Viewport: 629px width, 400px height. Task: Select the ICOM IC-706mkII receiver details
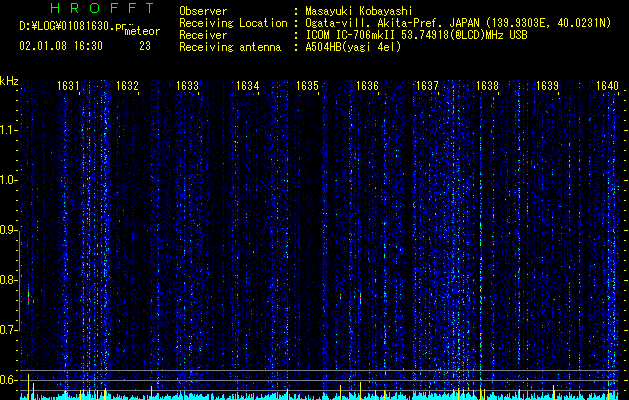point(416,35)
